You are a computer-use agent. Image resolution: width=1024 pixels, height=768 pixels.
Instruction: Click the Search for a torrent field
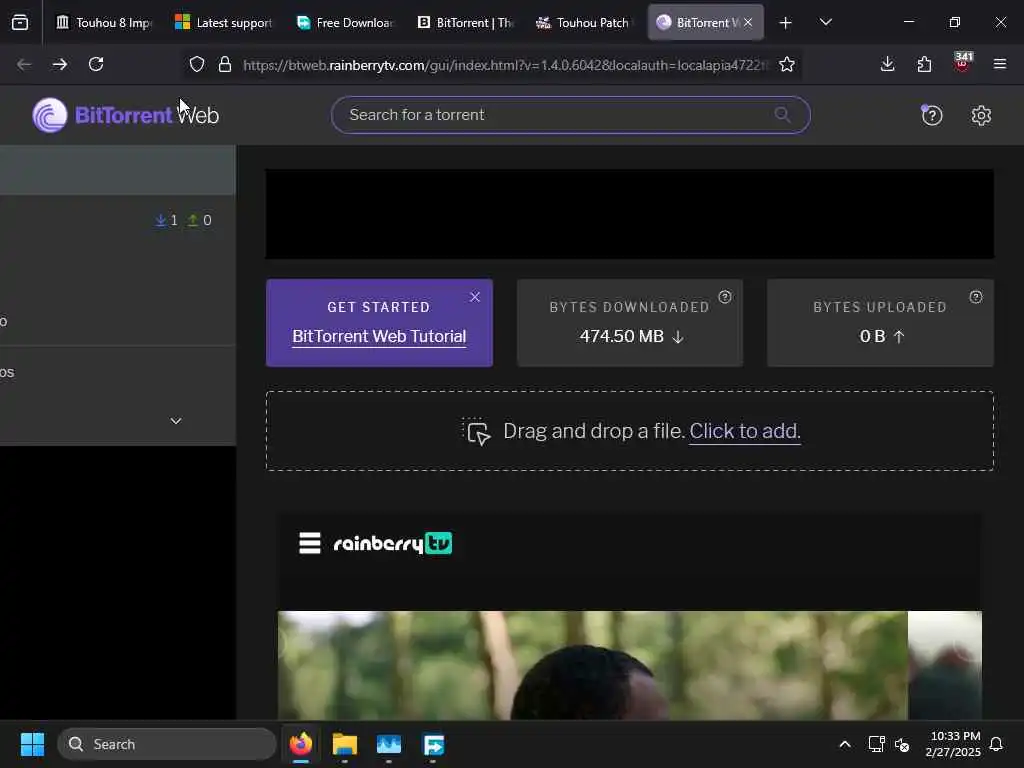click(571, 115)
